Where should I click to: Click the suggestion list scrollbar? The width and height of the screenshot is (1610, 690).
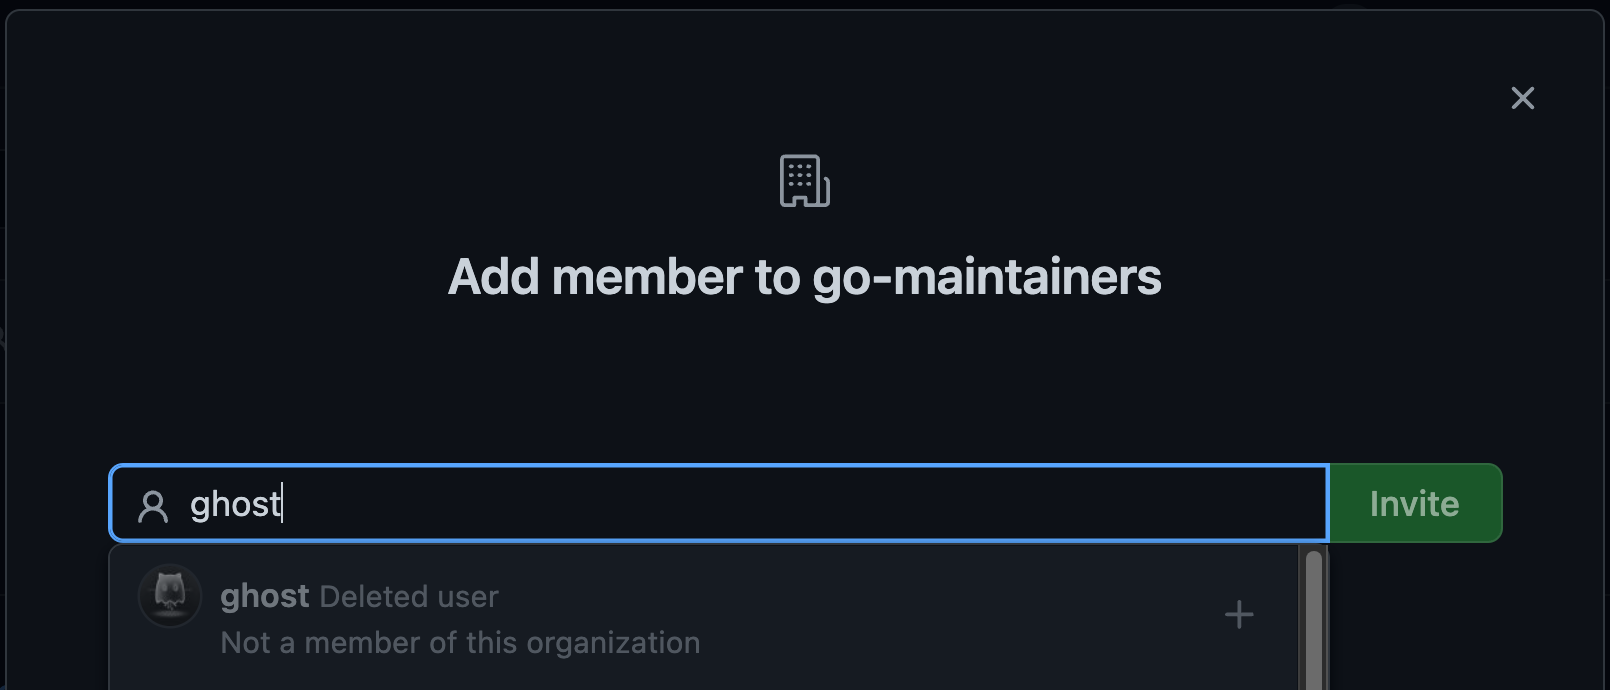(1315, 615)
